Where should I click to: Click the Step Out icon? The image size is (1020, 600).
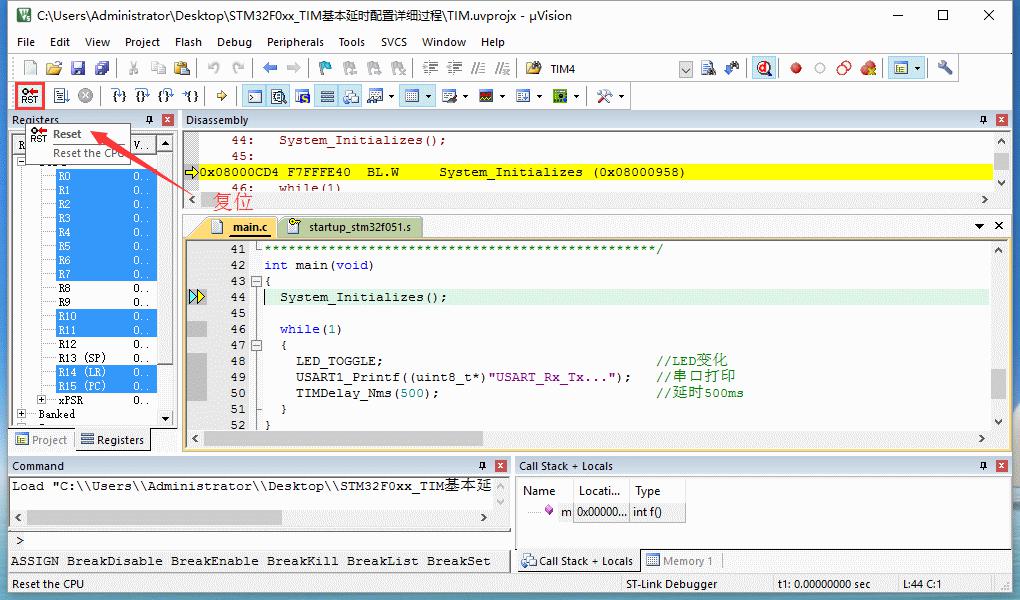pos(166,96)
